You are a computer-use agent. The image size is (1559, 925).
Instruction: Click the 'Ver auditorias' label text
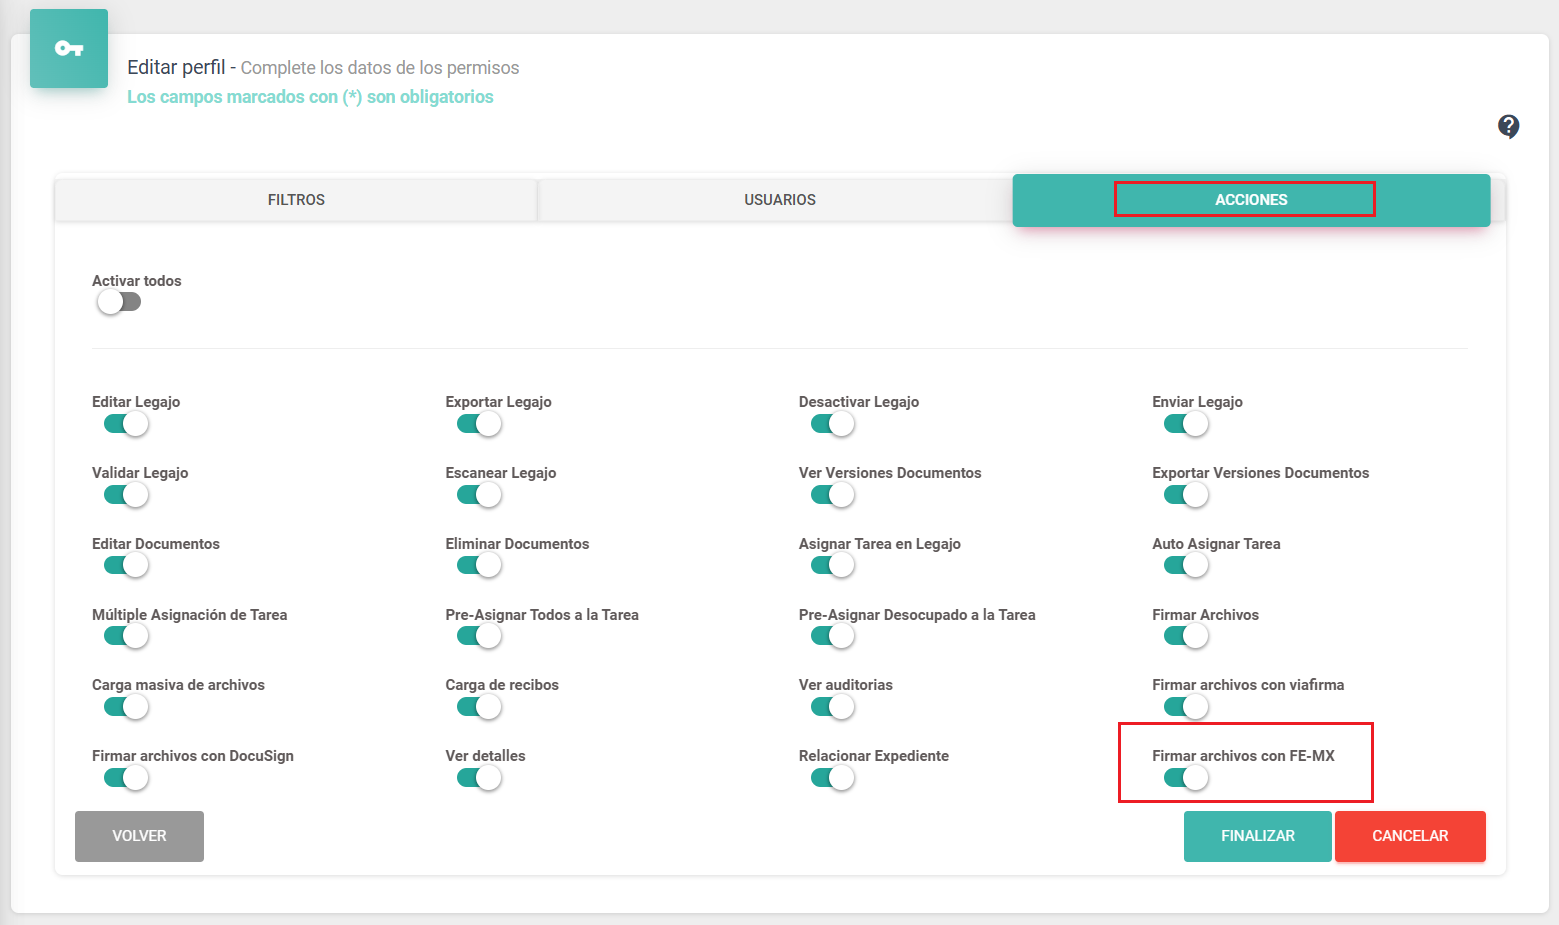point(845,685)
